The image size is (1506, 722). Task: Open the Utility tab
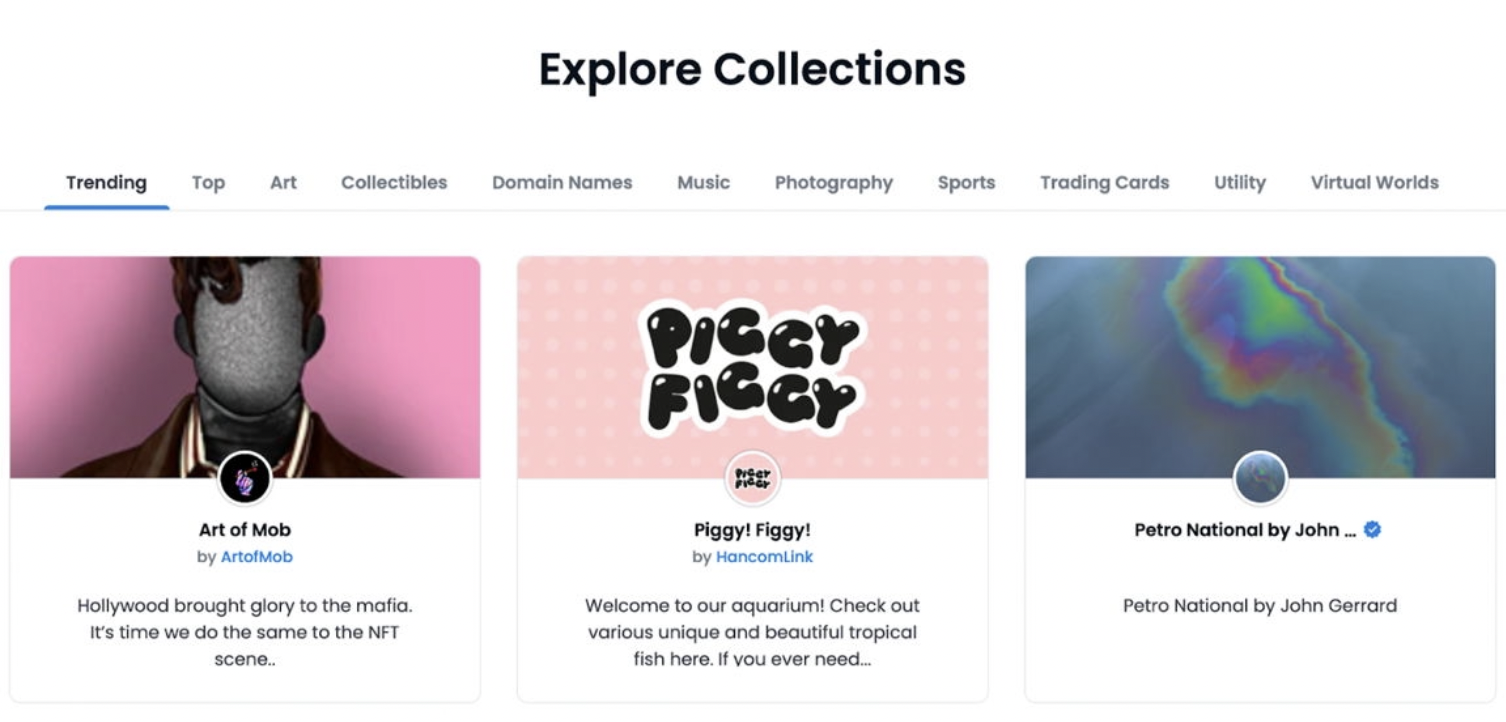point(1239,183)
